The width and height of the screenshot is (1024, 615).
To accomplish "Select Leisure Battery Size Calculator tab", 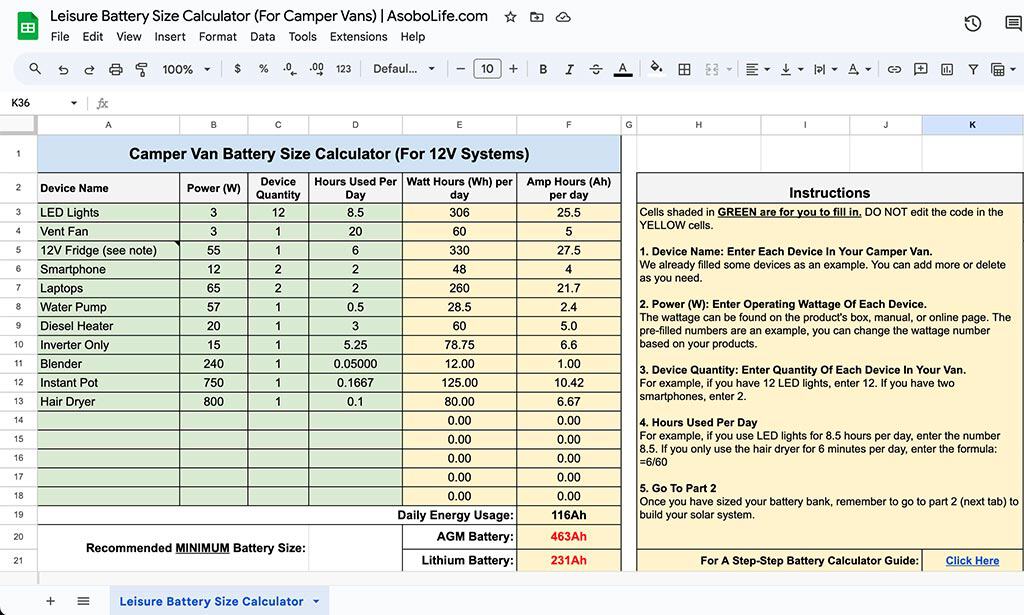I will 211,601.
